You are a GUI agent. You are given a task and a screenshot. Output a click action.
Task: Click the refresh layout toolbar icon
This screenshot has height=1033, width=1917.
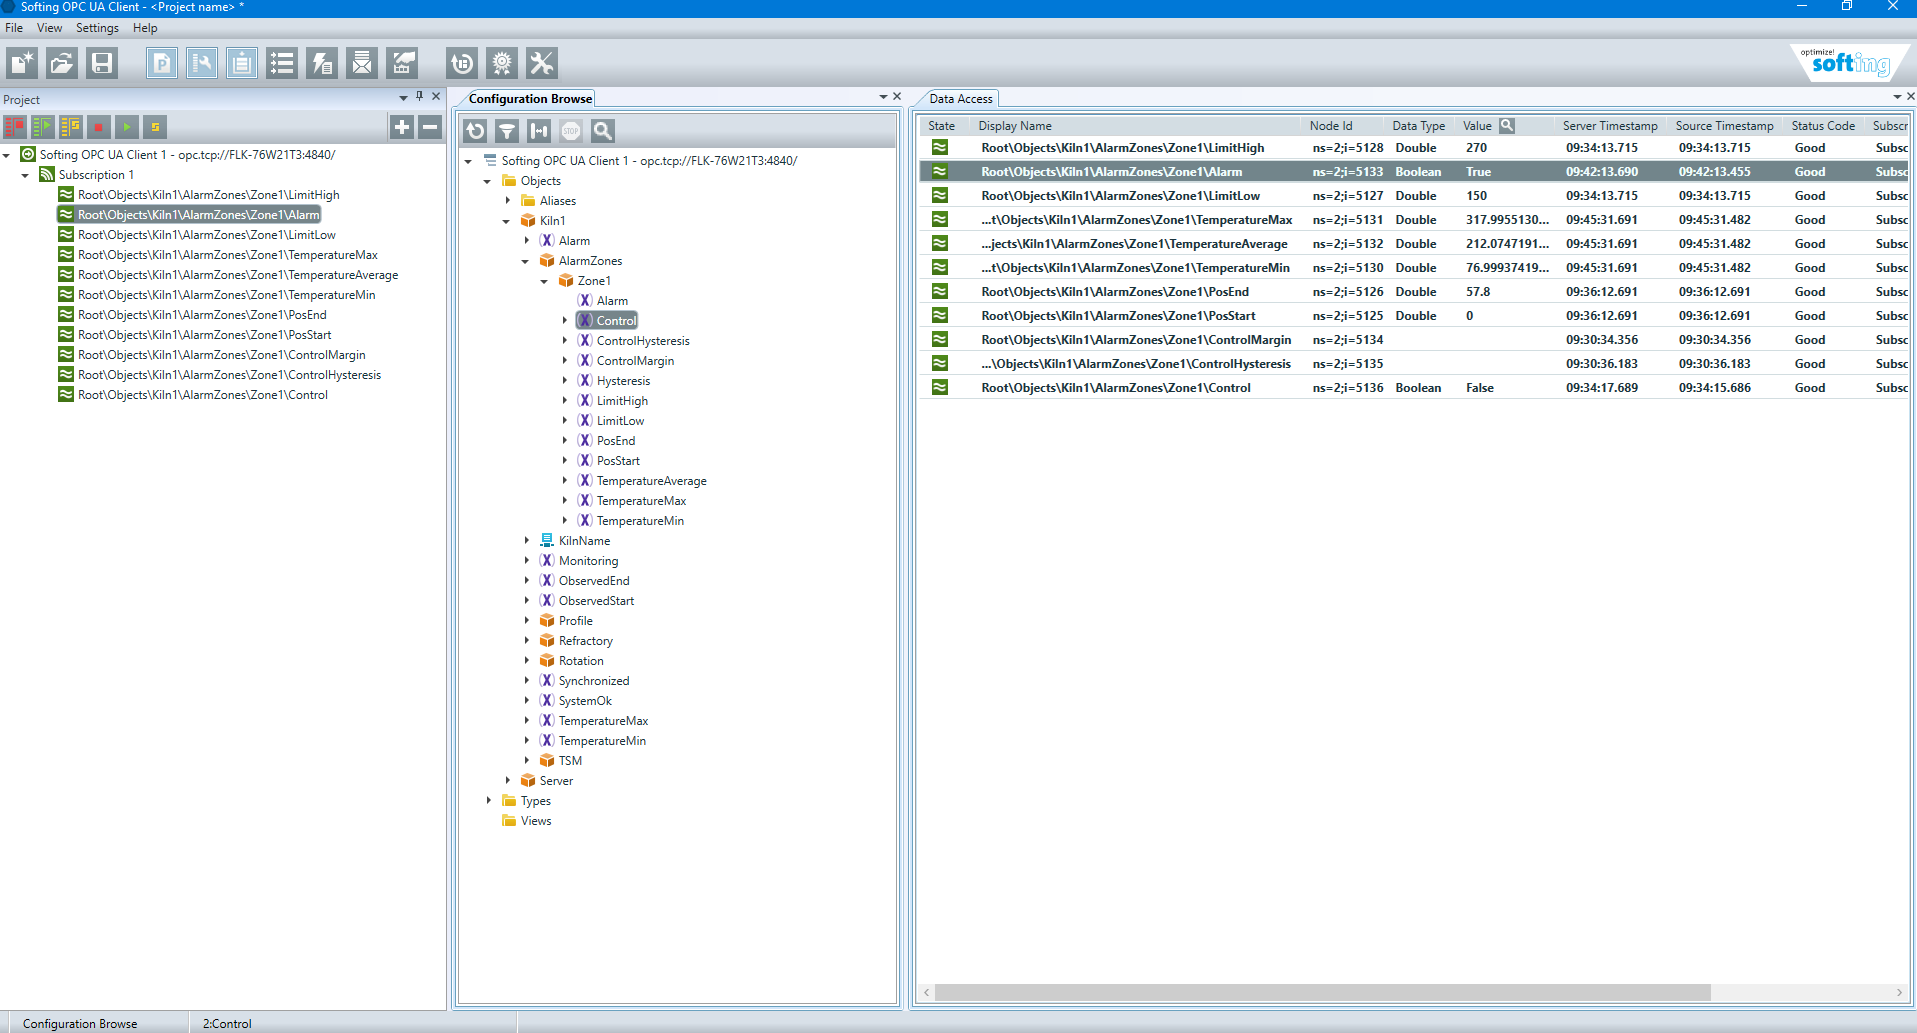(462, 64)
